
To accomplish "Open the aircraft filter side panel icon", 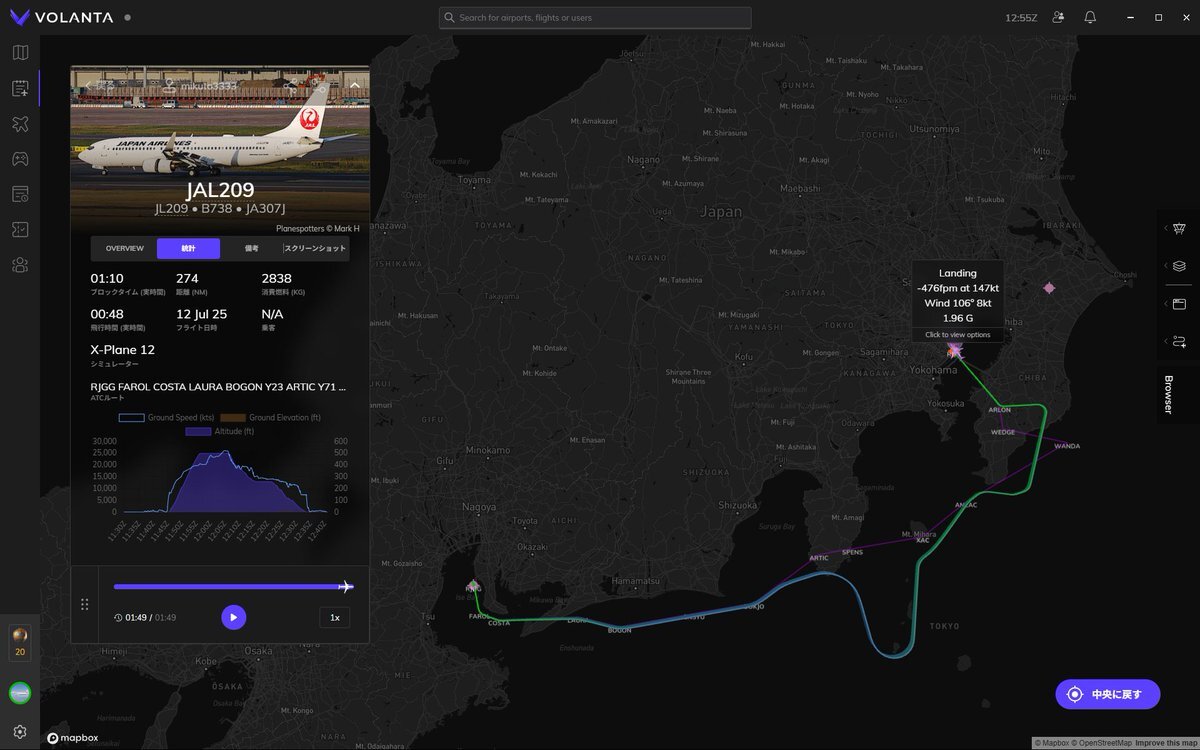I will coord(1179,228).
